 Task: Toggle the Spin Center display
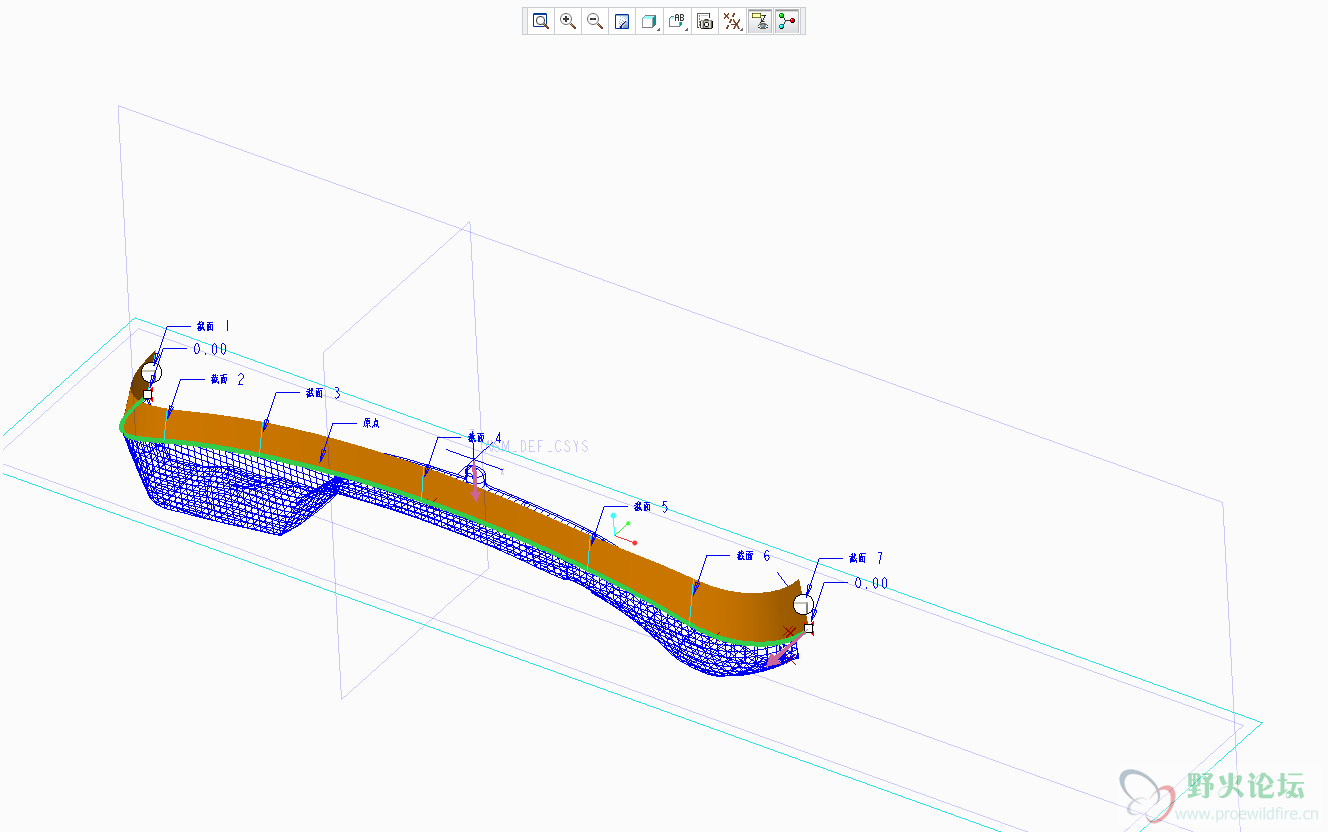788,21
